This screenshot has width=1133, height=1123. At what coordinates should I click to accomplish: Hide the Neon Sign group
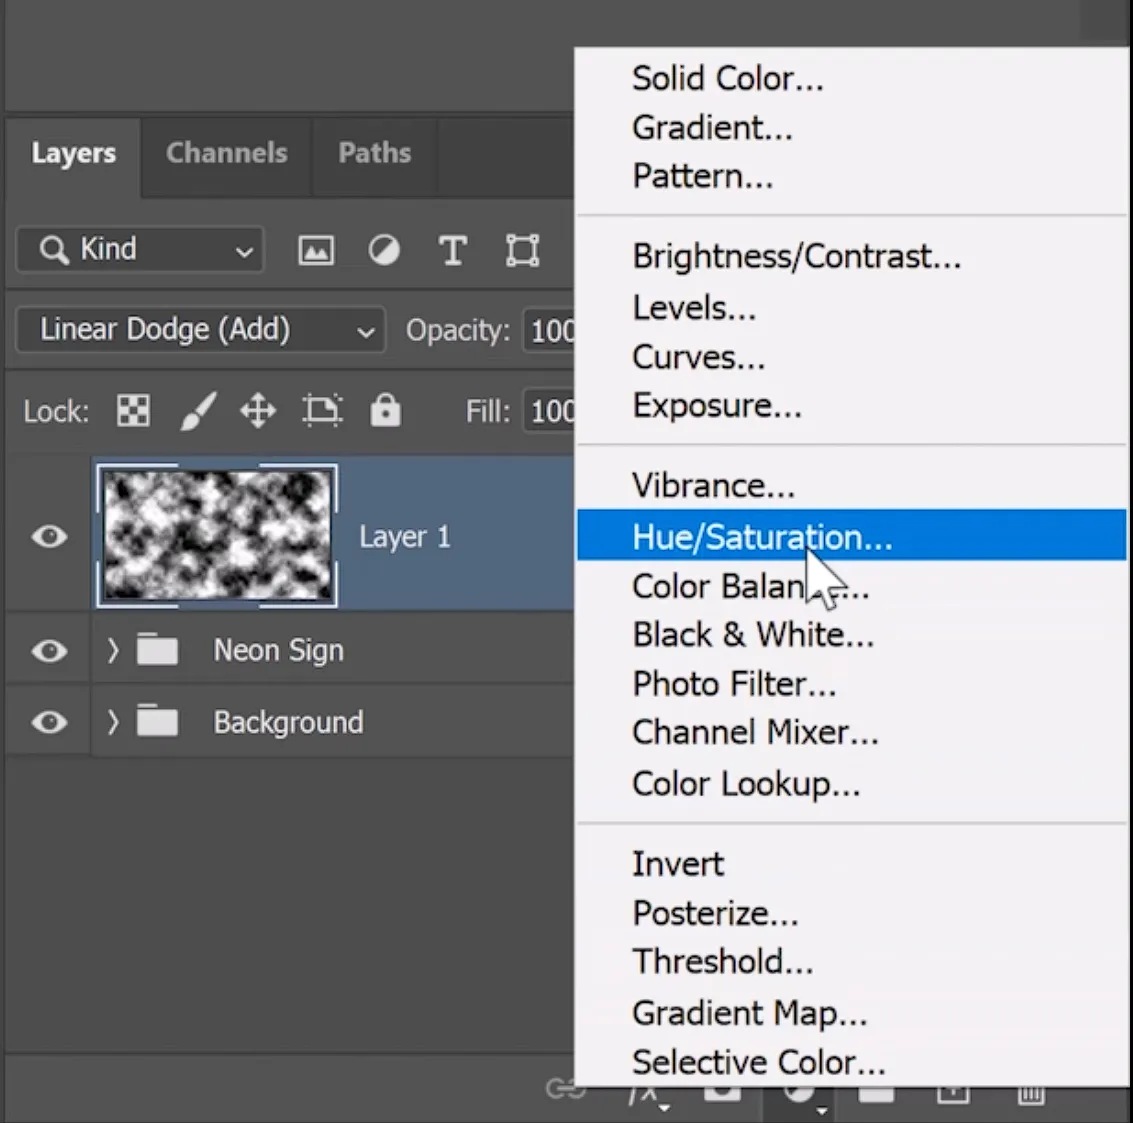(49, 651)
